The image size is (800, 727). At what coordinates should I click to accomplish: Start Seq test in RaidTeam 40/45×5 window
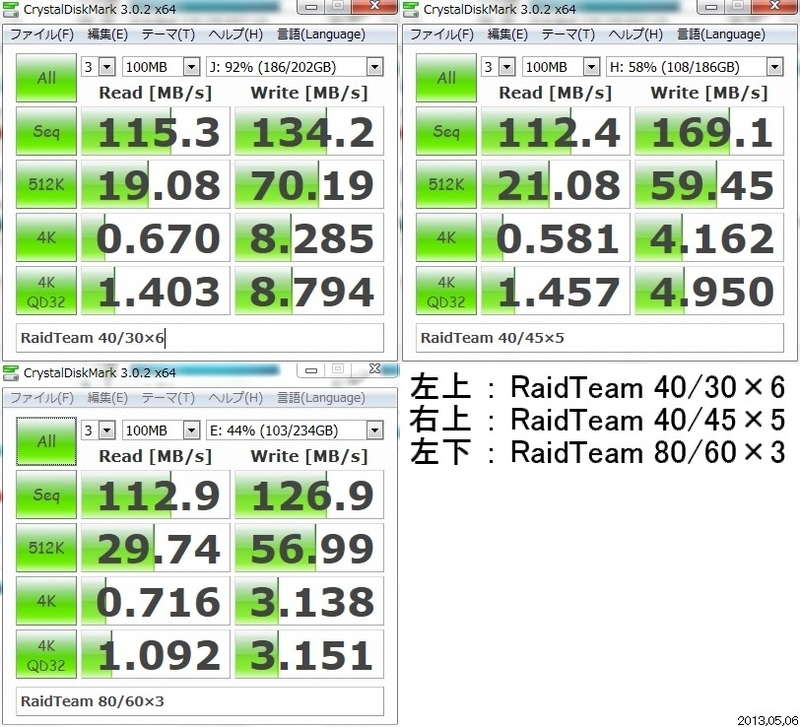click(446, 131)
